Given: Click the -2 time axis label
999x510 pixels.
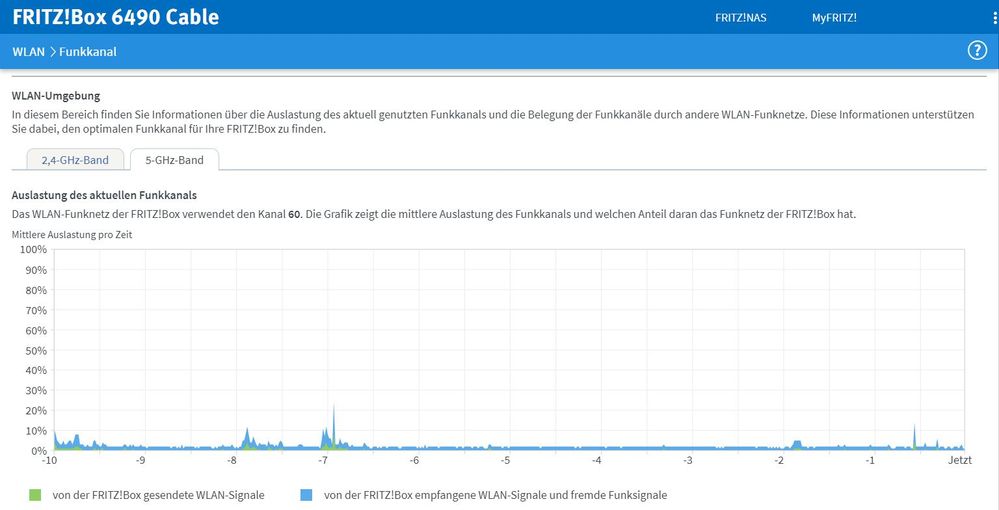Looking at the screenshot, I should pyautogui.click(x=779, y=460).
